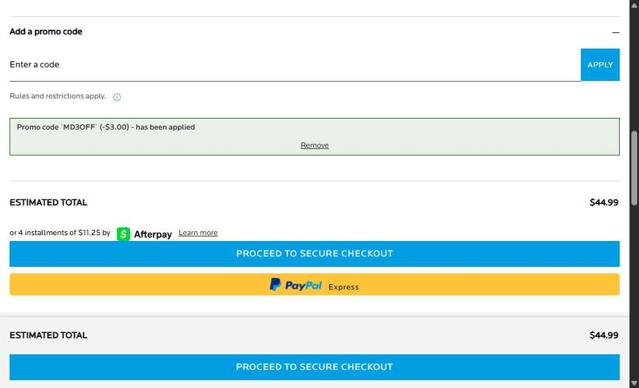This screenshot has height=388, width=639.
Task: Proceed to secure checkout above PayPal button
Action: tap(315, 254)
